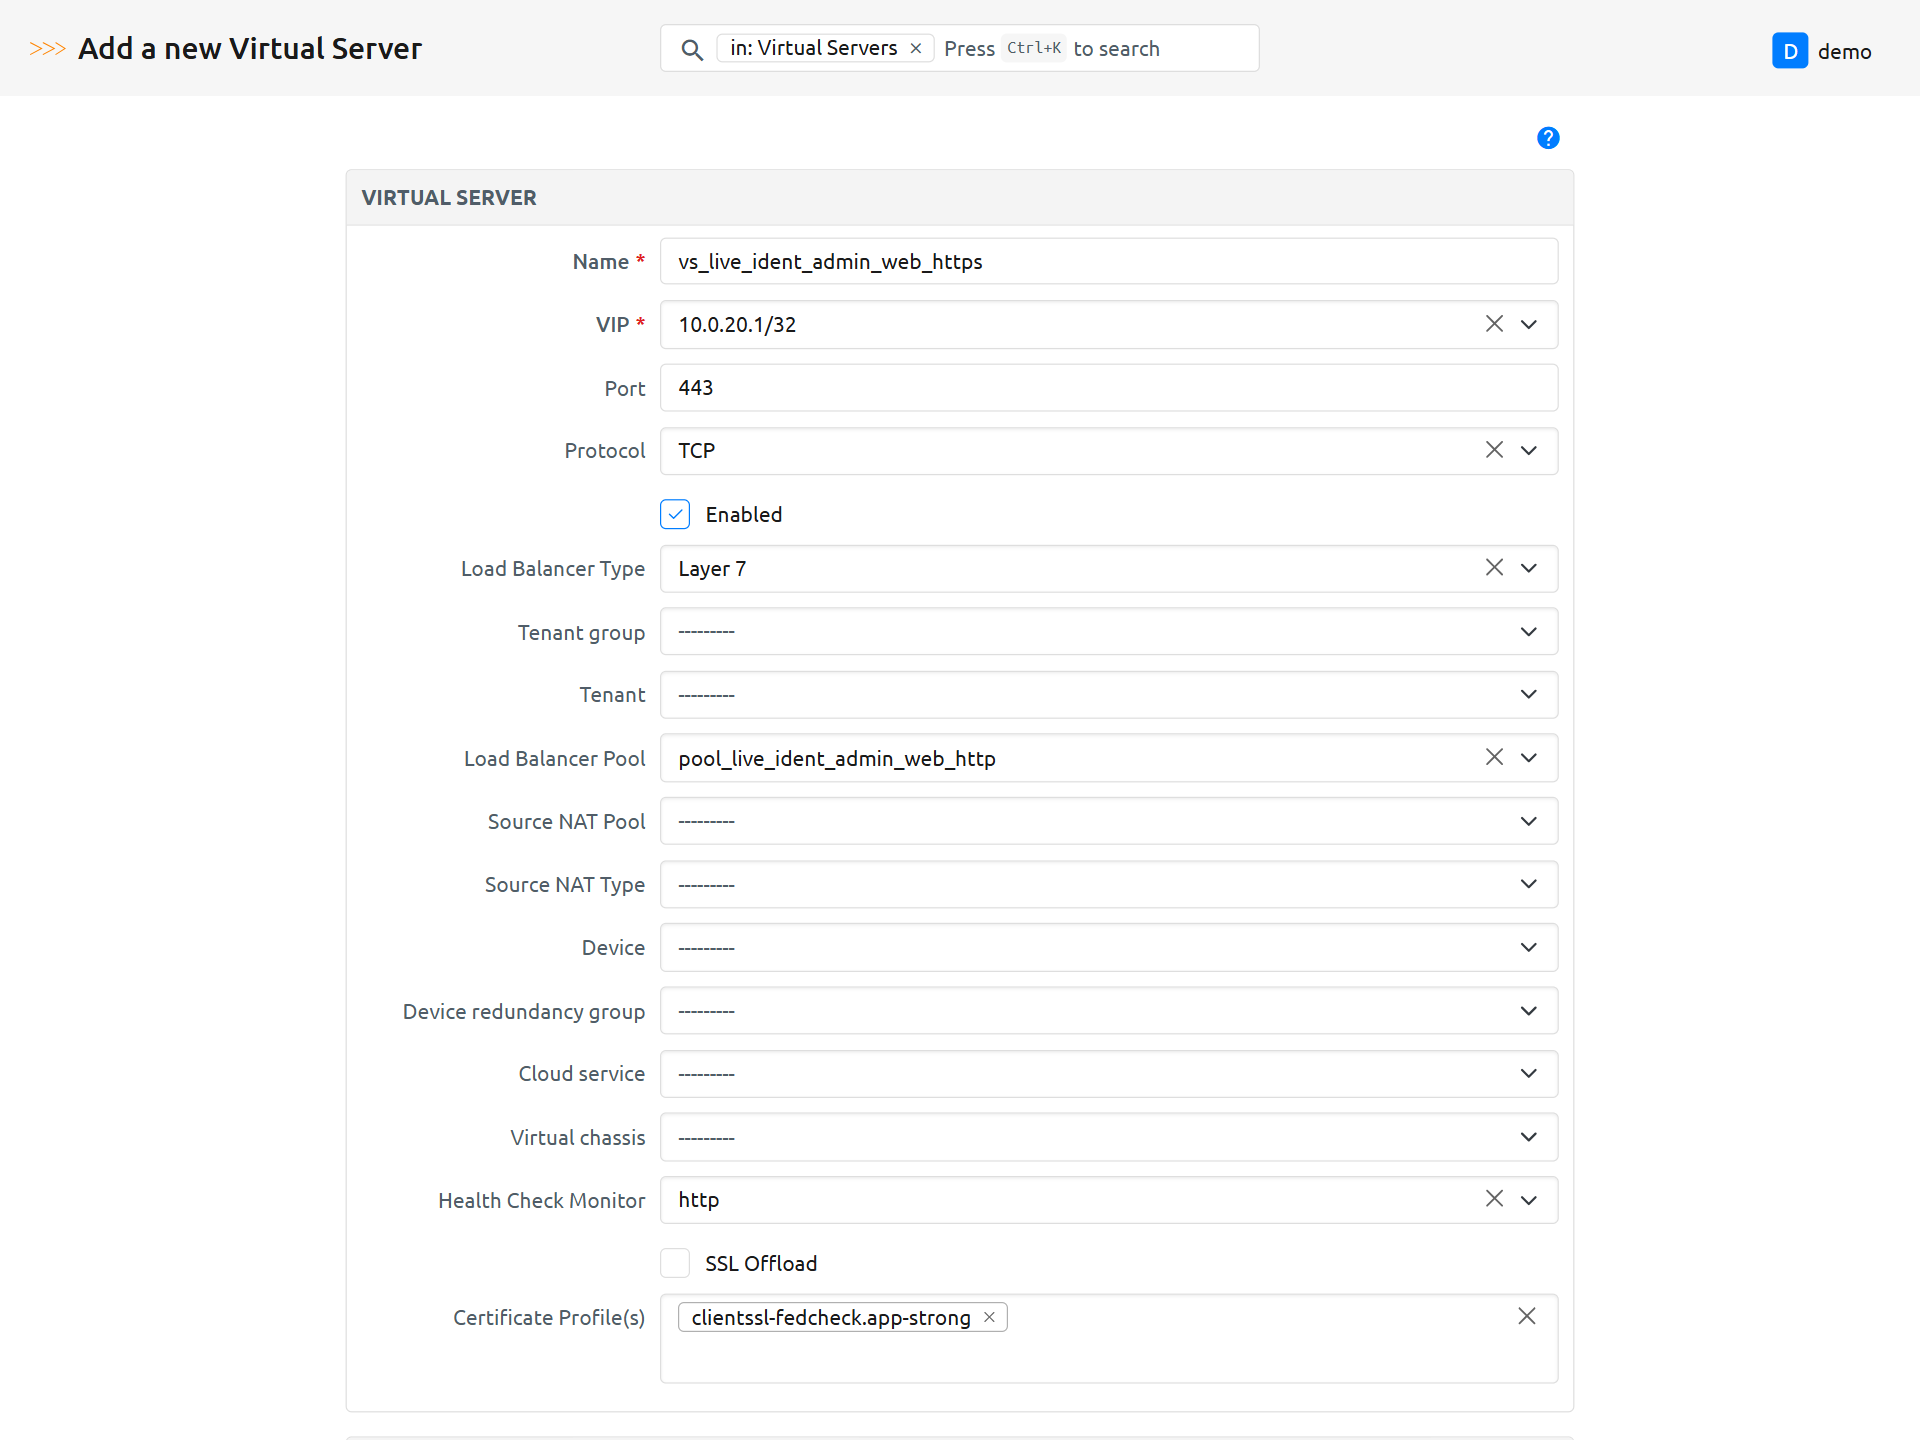The image size is (1920, 1440).
Task: Clear the Load Balancer Pool selection
Action: 1493,758
